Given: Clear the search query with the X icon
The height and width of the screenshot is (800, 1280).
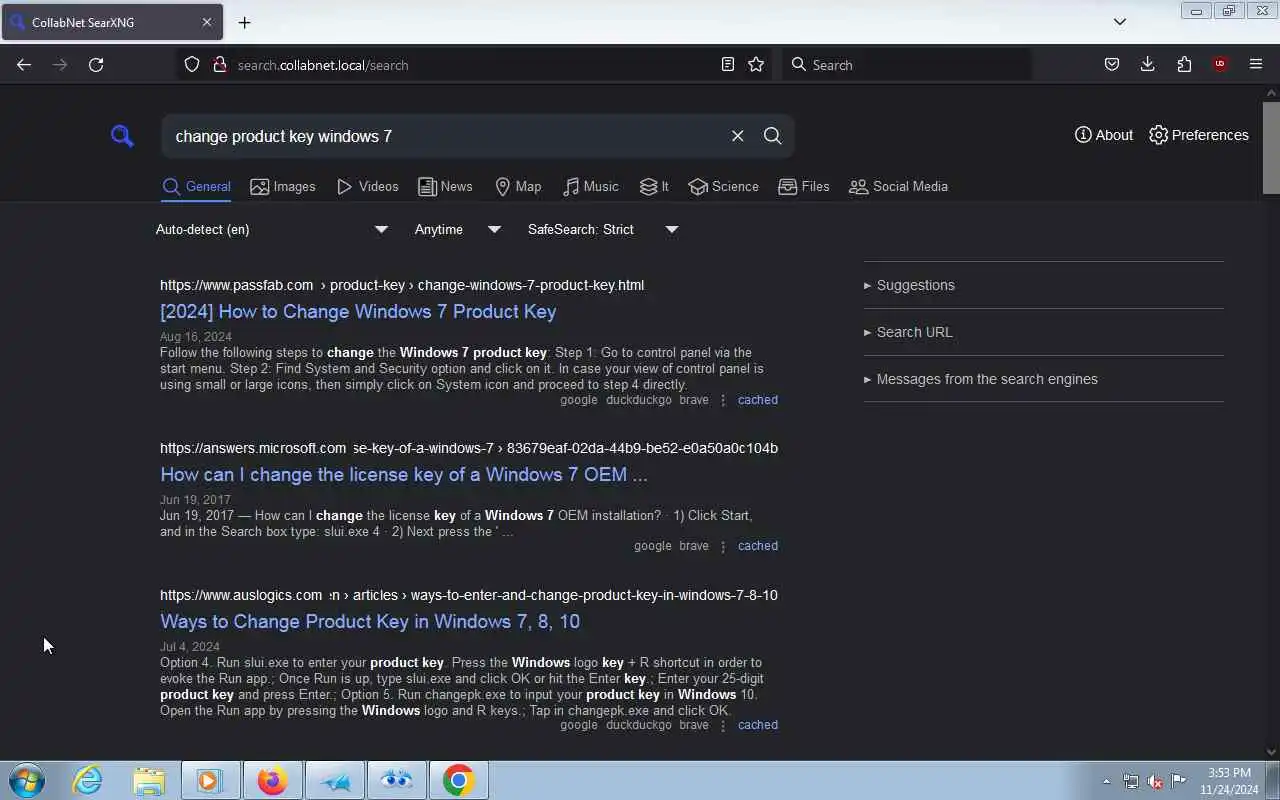Looking at the screenshot, I should 737,136.
